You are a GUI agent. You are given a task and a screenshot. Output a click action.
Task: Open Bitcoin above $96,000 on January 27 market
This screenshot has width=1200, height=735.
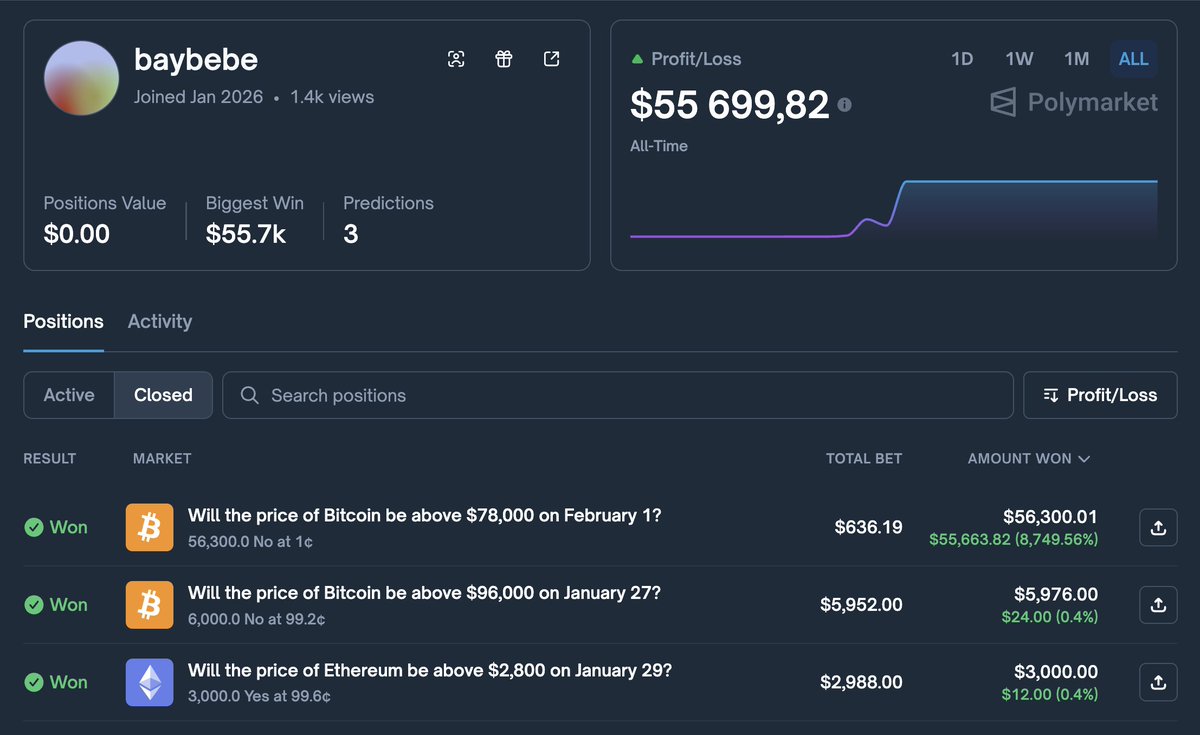pyautogui.click(x=424, y=593)
